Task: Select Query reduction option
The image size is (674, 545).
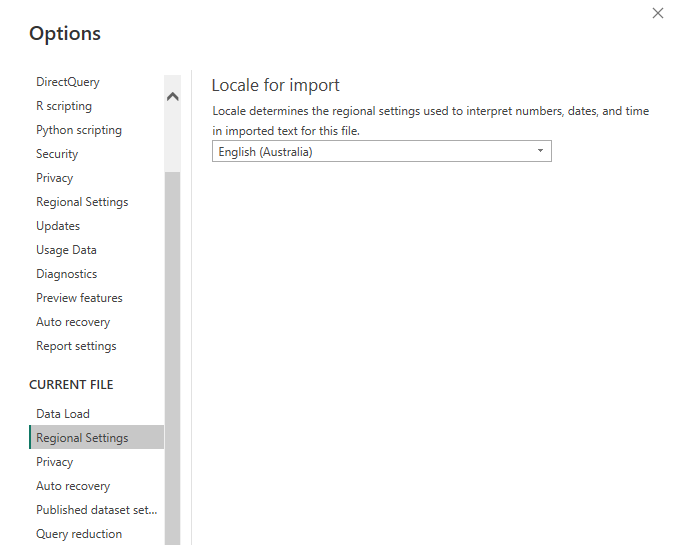Action: coord(79,534)
